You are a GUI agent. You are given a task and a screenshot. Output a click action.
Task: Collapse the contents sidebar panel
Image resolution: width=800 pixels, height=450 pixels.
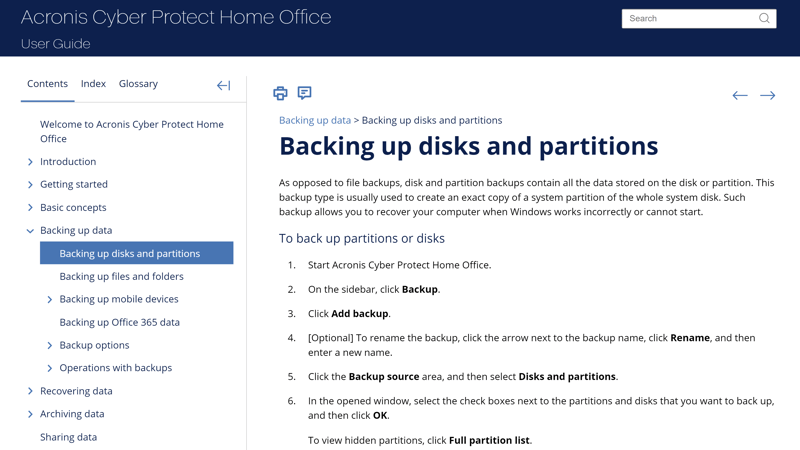coord(223,85)
